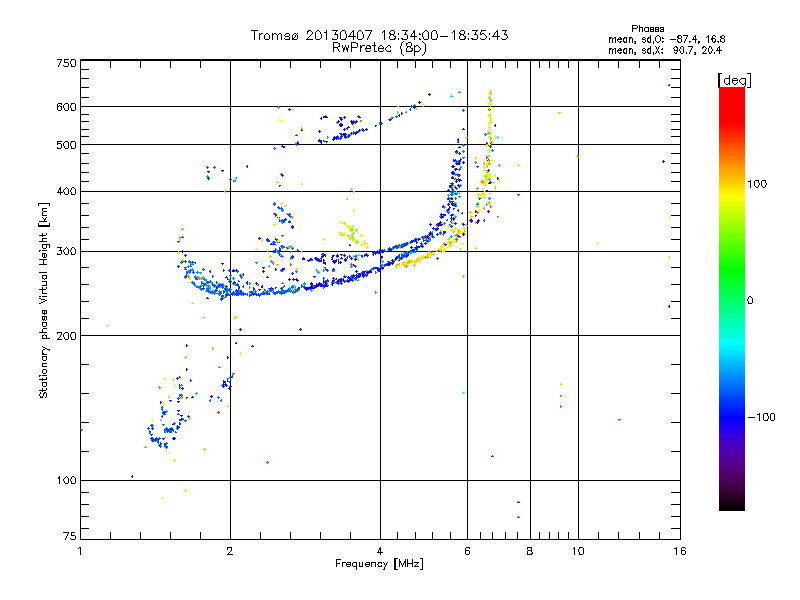
Task: Click the colorbar tick label '0'
Action: click(x=750, y=300)
